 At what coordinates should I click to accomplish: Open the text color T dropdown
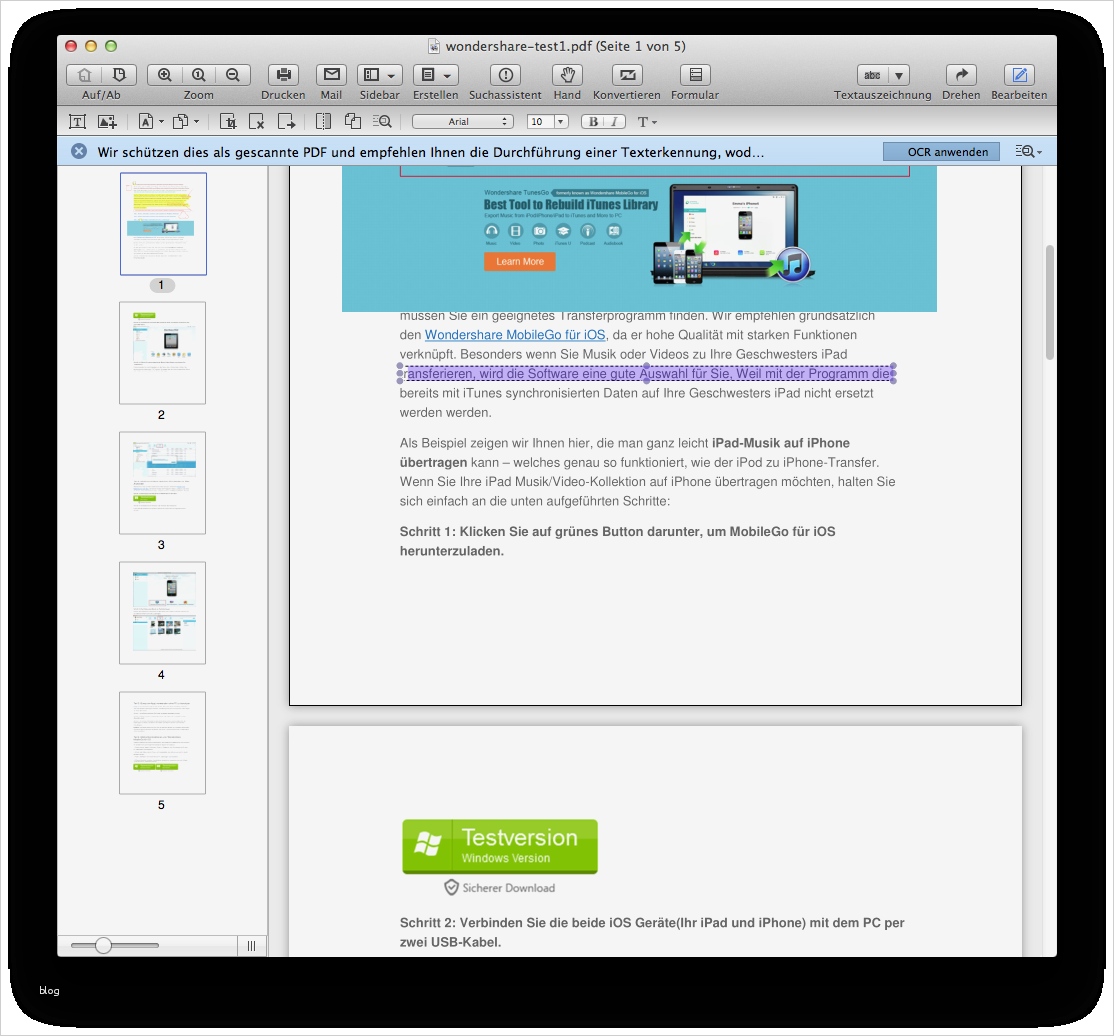[647, 122]
